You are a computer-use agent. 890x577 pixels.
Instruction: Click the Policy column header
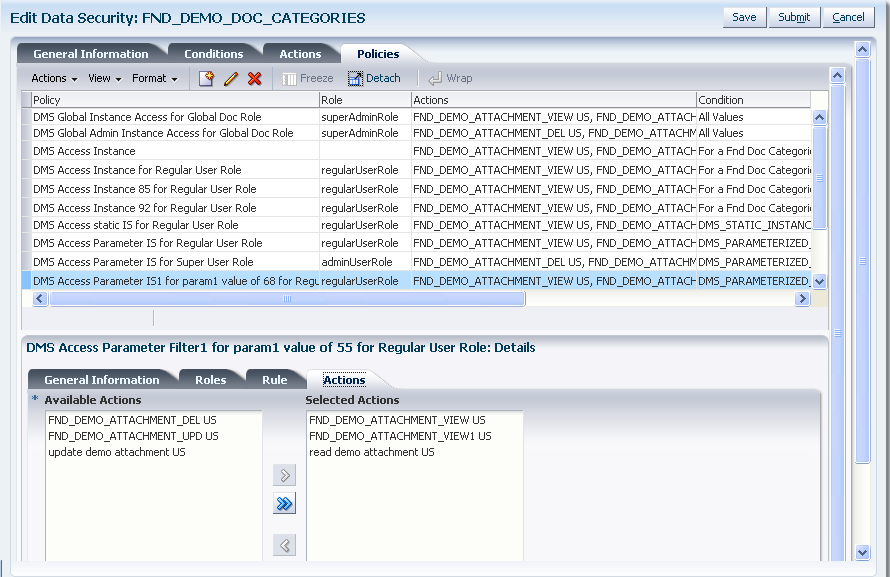[x=175, y=100]
